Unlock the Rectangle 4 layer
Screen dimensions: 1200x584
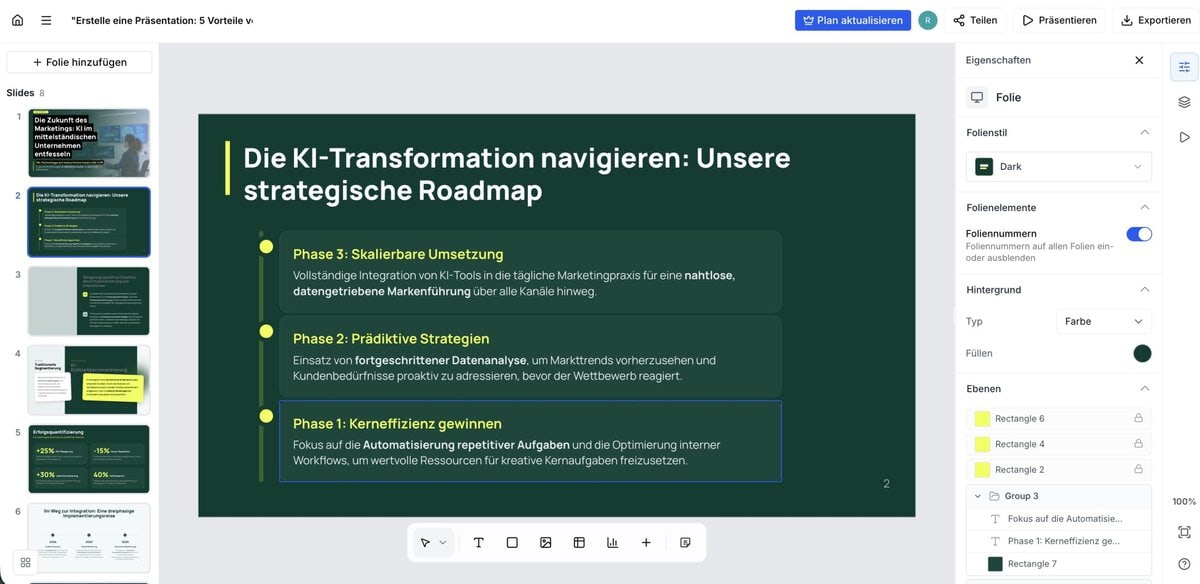point(1137,443)
